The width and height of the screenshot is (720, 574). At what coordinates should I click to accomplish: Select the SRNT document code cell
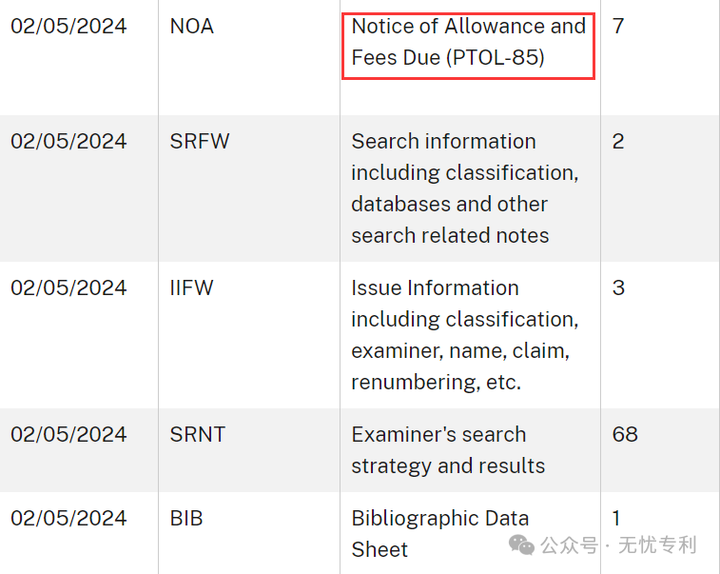tap(197, 434)
